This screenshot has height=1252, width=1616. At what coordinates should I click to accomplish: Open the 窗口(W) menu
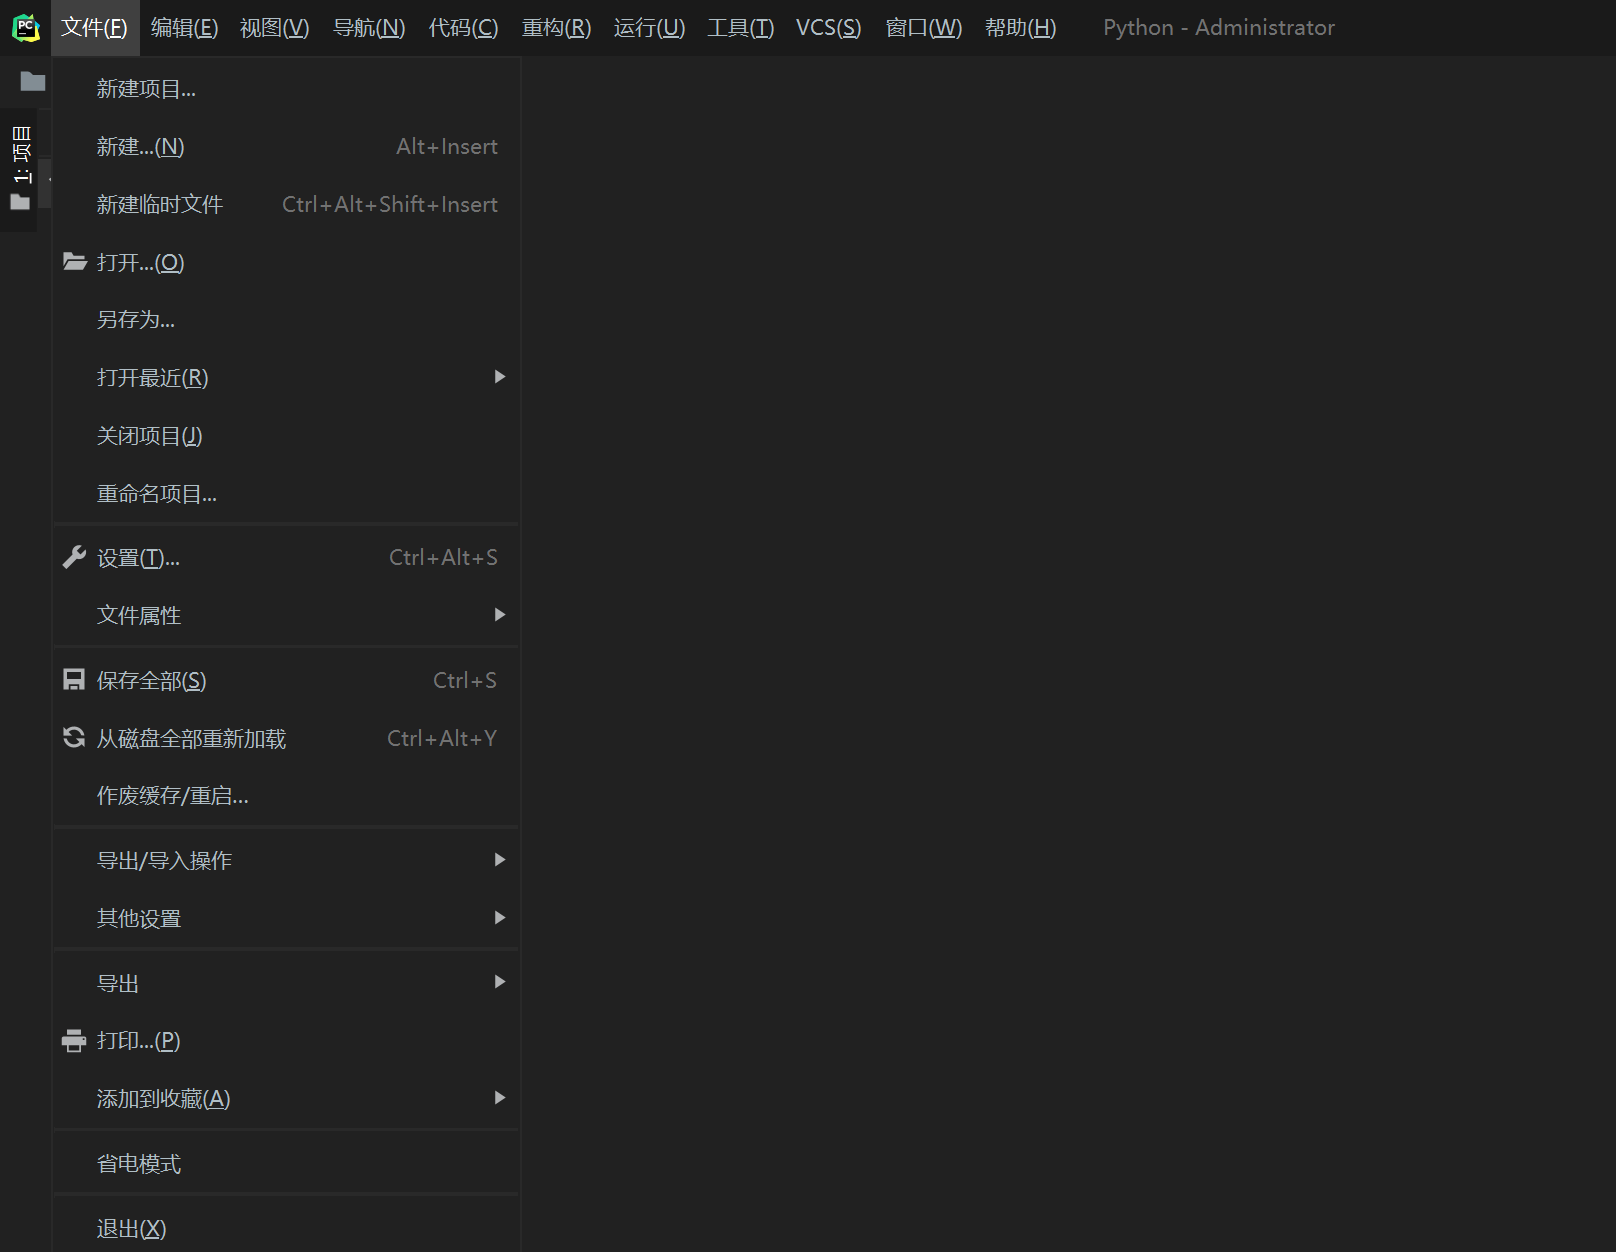(924, 28)
